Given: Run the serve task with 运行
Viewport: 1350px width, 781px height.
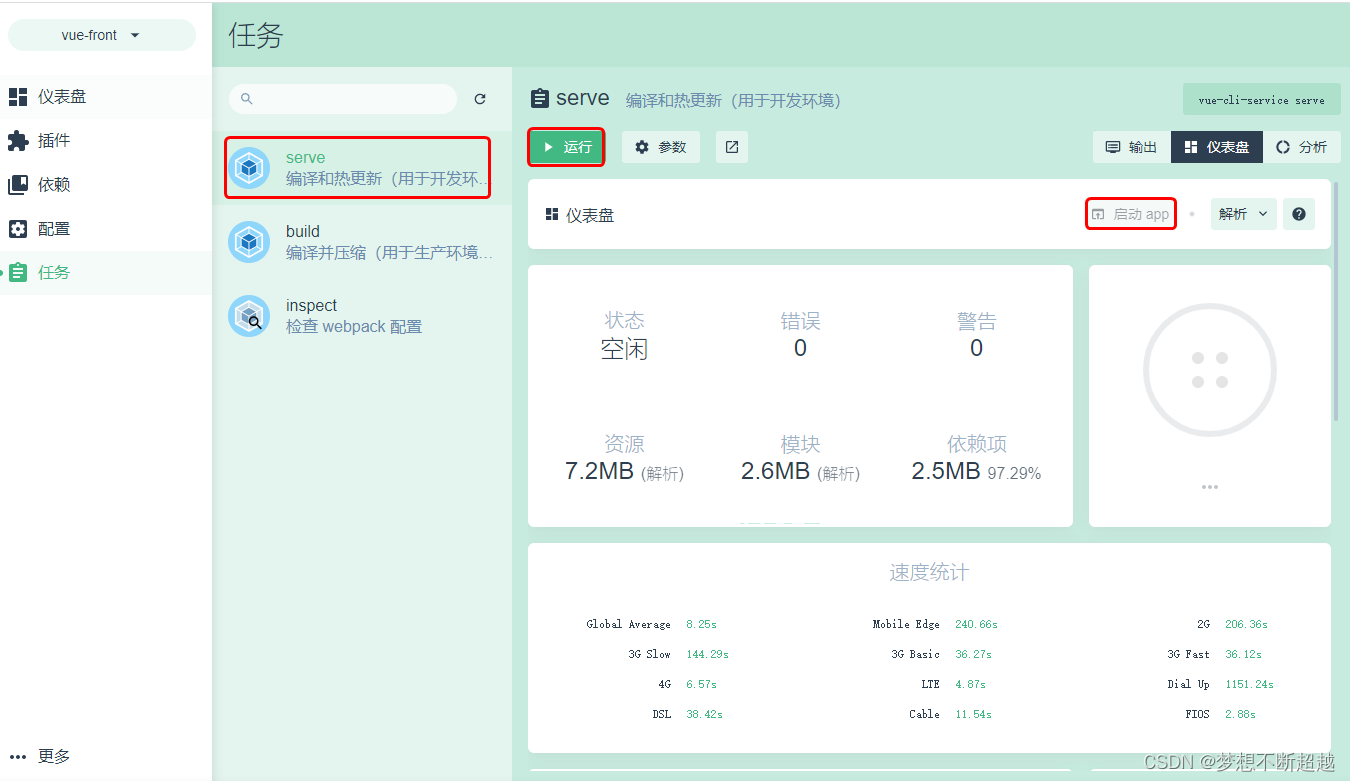Looking at the screenshot, I should [x=566, y=147].
